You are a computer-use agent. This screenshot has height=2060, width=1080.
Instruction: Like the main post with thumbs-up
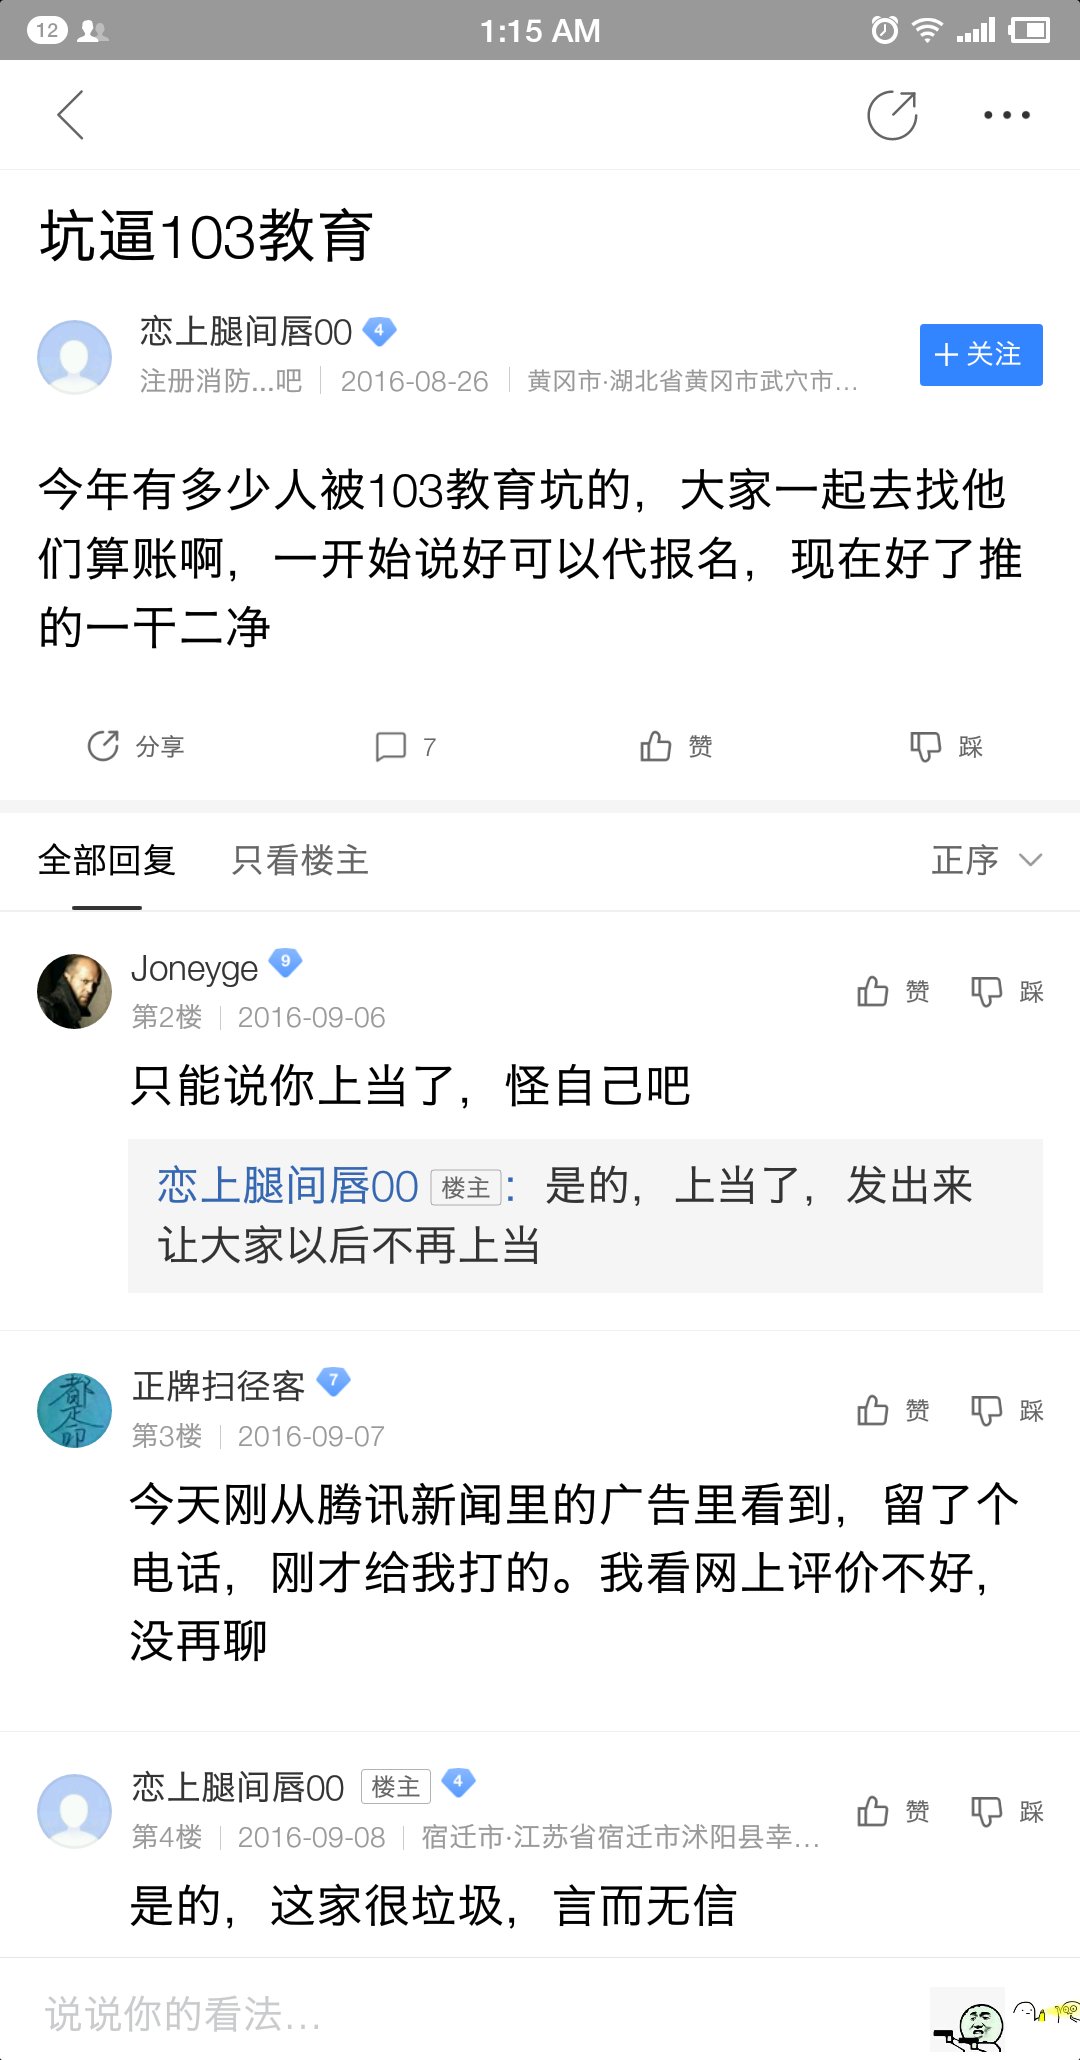(x=656, y=746)
